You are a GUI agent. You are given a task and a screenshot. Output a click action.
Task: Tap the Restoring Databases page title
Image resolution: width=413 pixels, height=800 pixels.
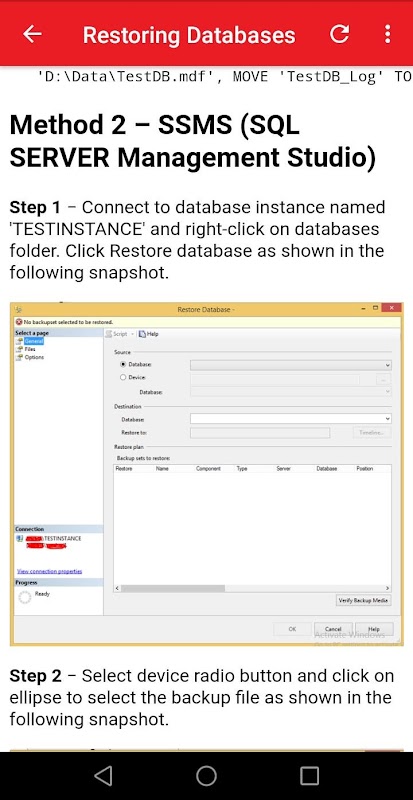click(x=189, y=35)
